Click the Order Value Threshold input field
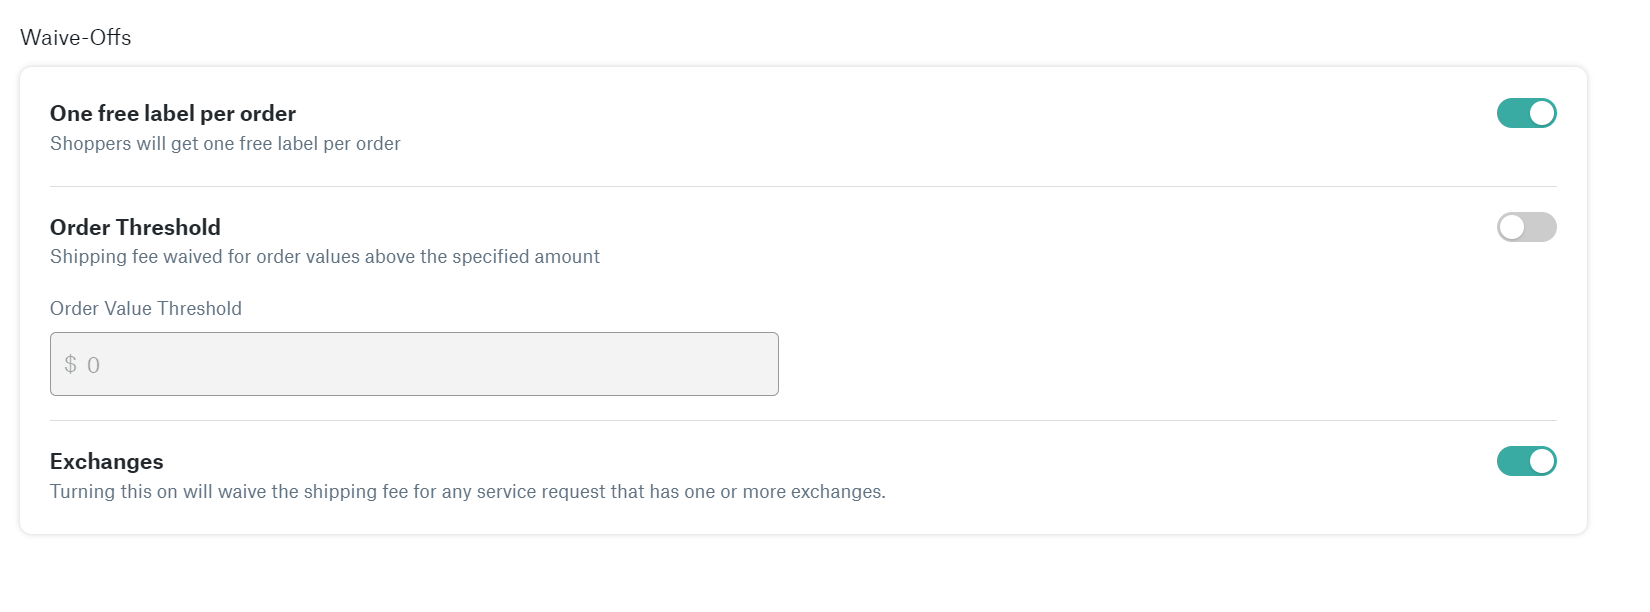Viewport: 1650px width, 612px height. coord(414,364)
